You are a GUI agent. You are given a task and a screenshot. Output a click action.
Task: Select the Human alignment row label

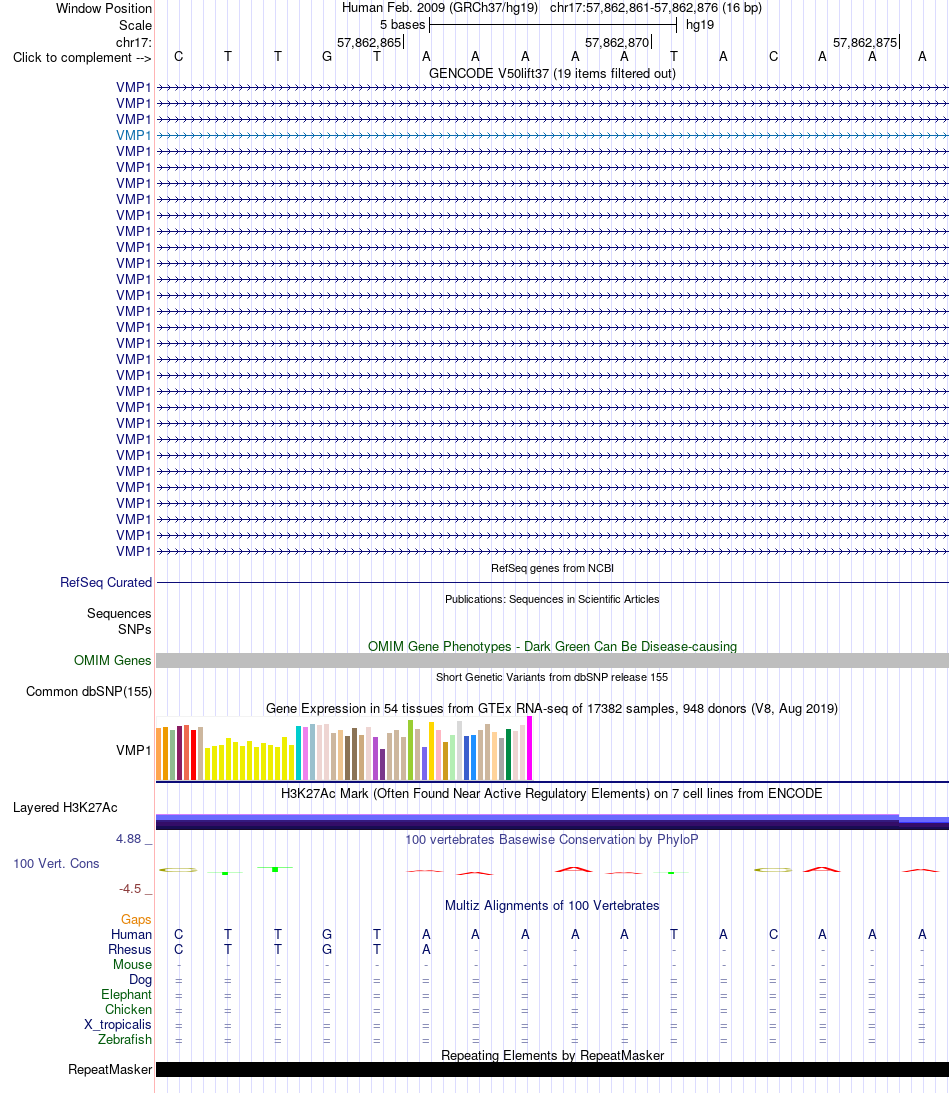(x=131, y=934)
